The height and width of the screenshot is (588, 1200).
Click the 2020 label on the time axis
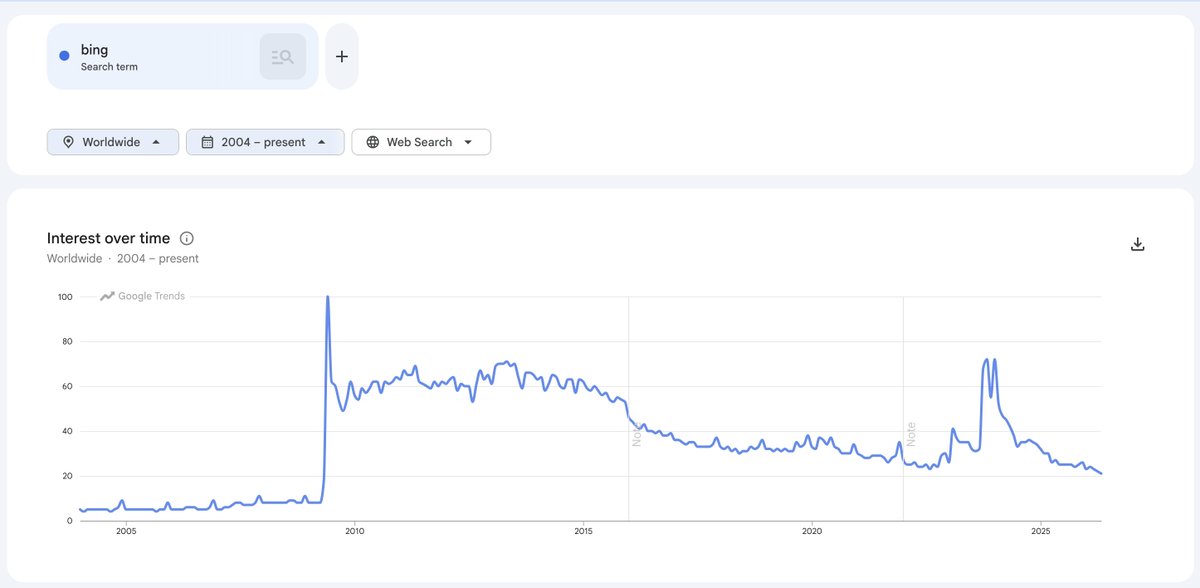point(812,531)
